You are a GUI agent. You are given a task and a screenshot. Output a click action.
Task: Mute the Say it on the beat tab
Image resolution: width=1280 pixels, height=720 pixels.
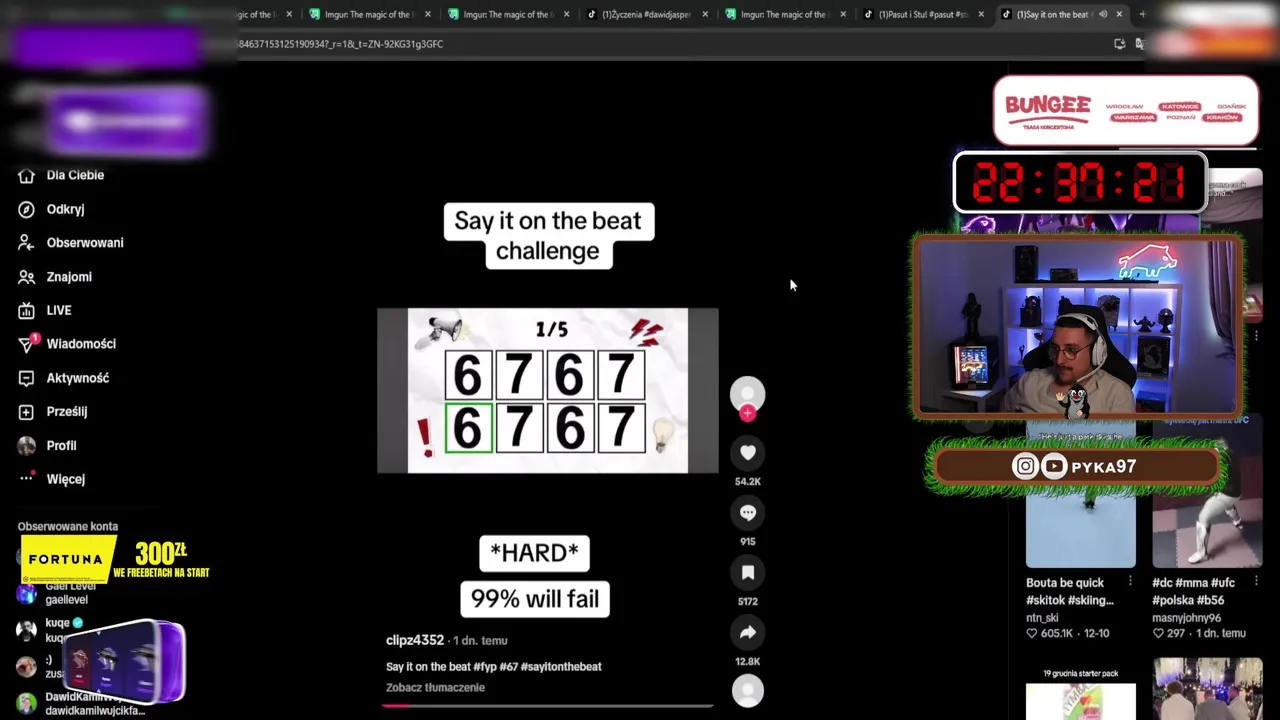click(1103, 14)
